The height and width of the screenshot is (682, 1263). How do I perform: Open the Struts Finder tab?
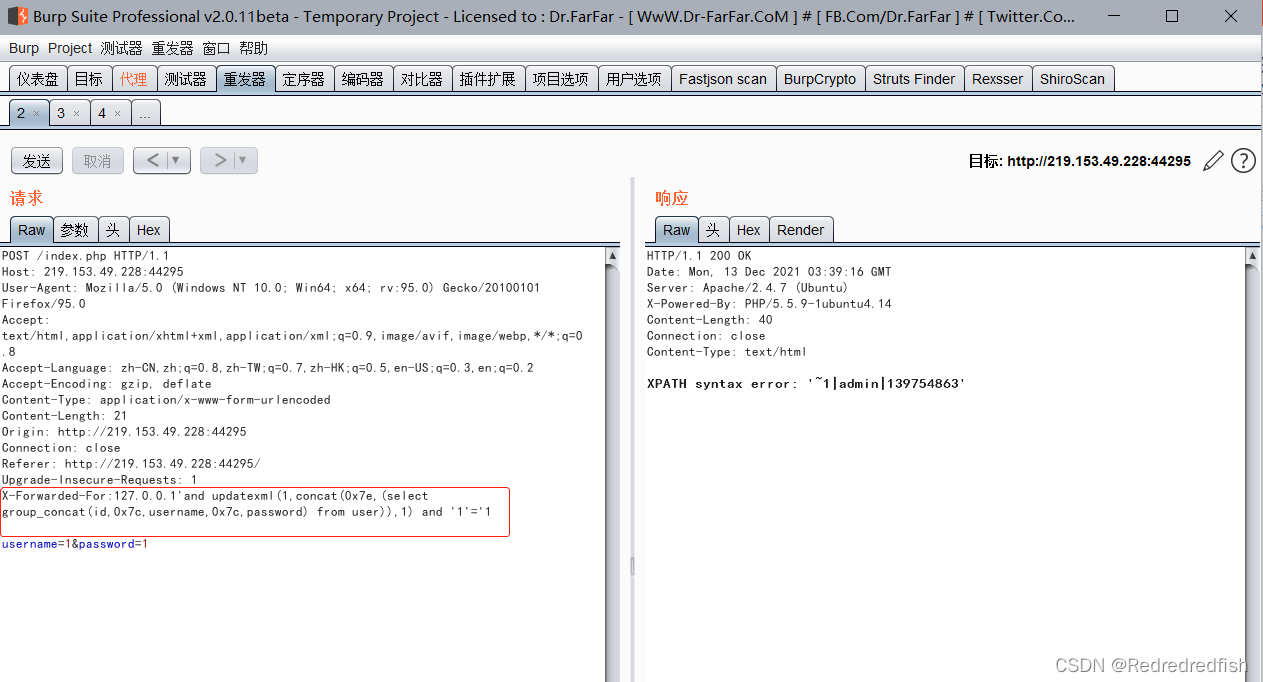(914, 79)
